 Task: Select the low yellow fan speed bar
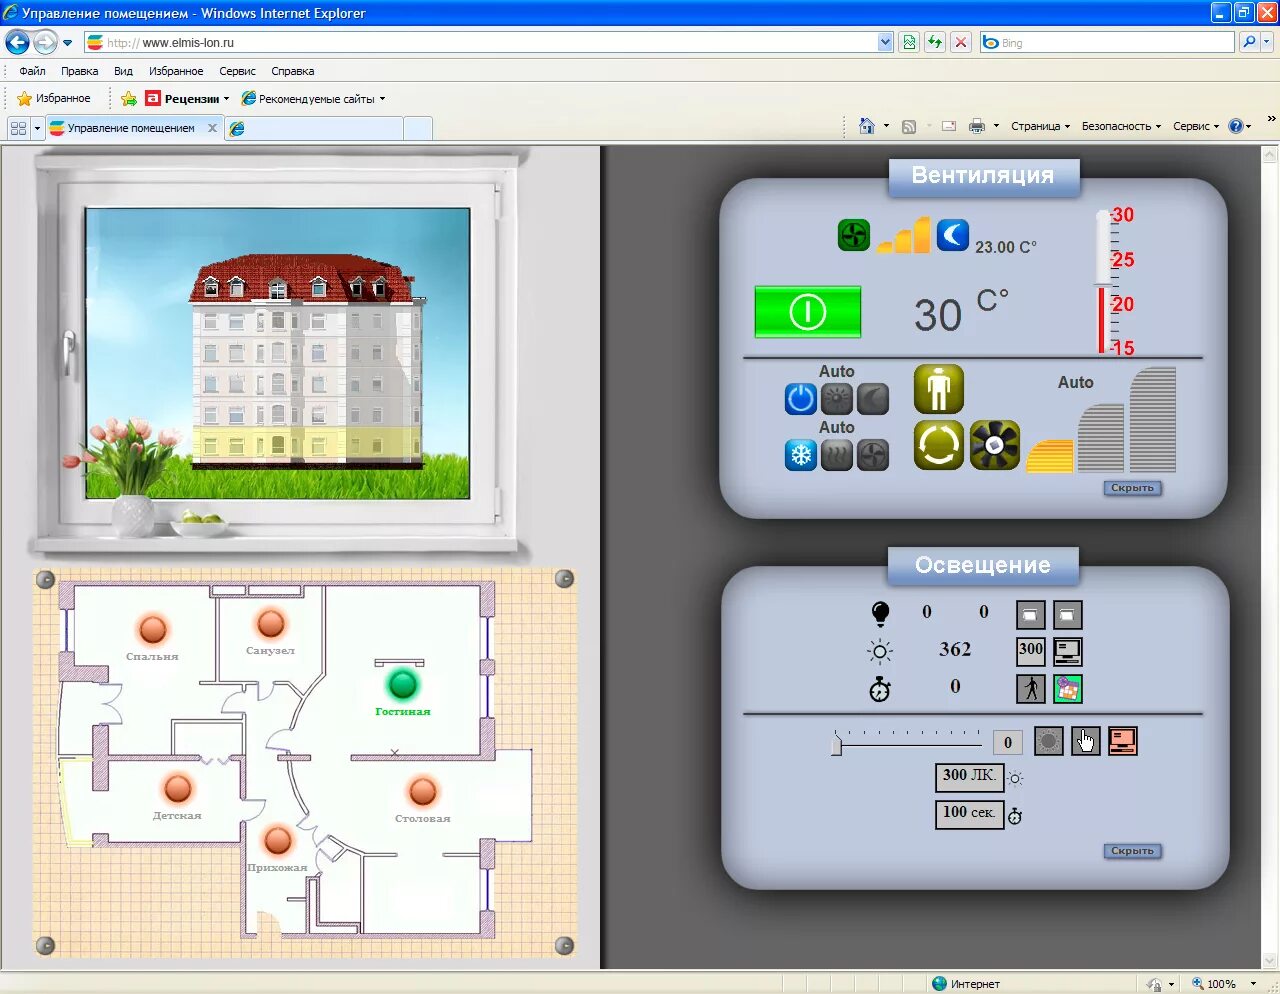click(x=1050, y=456)
